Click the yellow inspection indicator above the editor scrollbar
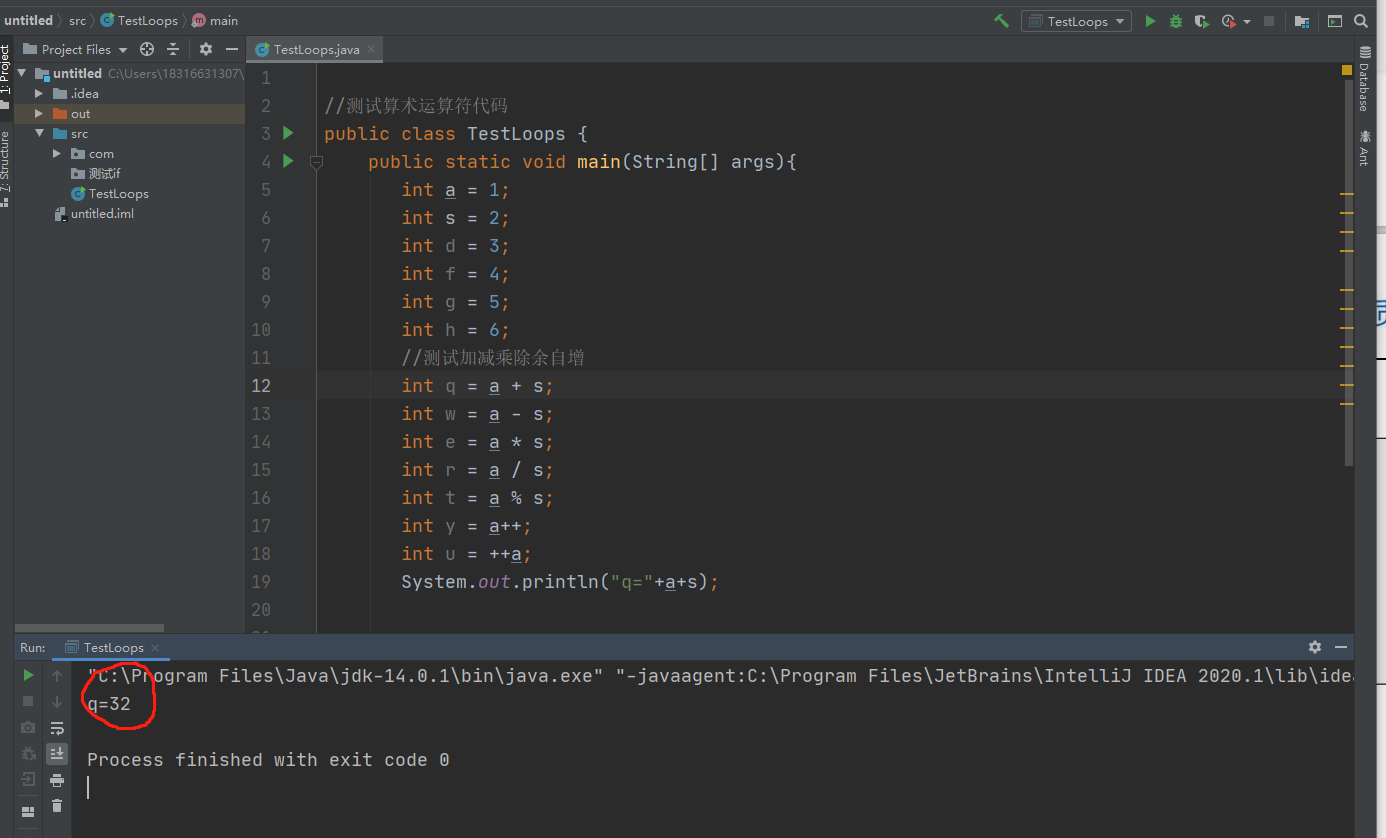1386x838 pixels. [1346, 70]
